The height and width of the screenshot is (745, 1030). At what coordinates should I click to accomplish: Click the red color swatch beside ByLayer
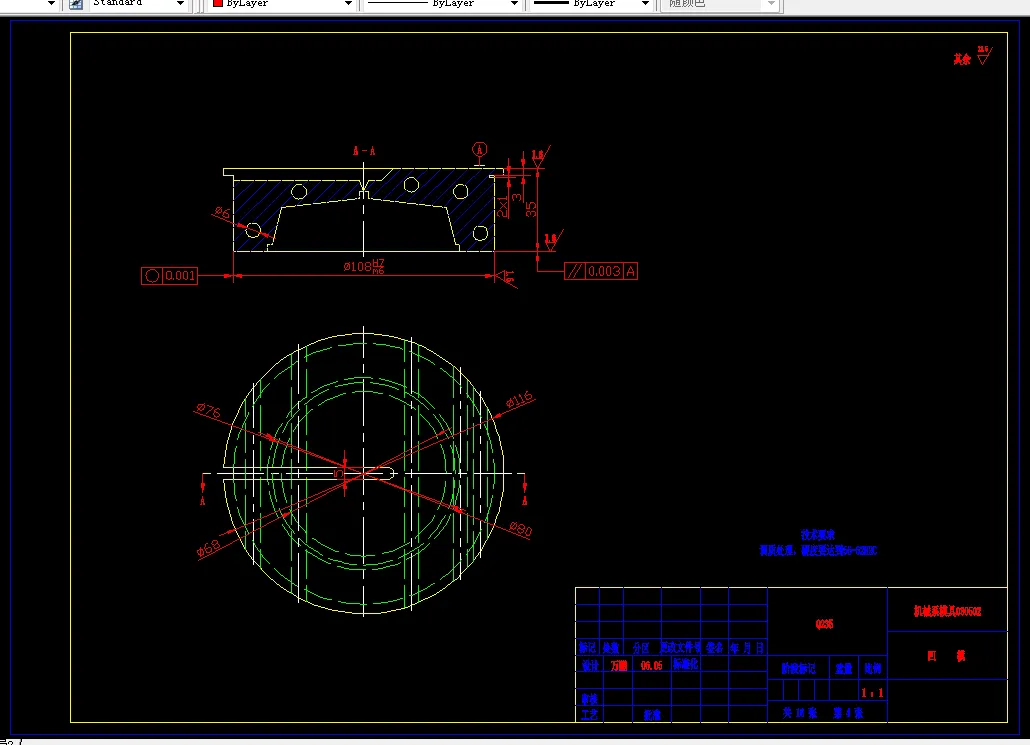coord(217,3)
